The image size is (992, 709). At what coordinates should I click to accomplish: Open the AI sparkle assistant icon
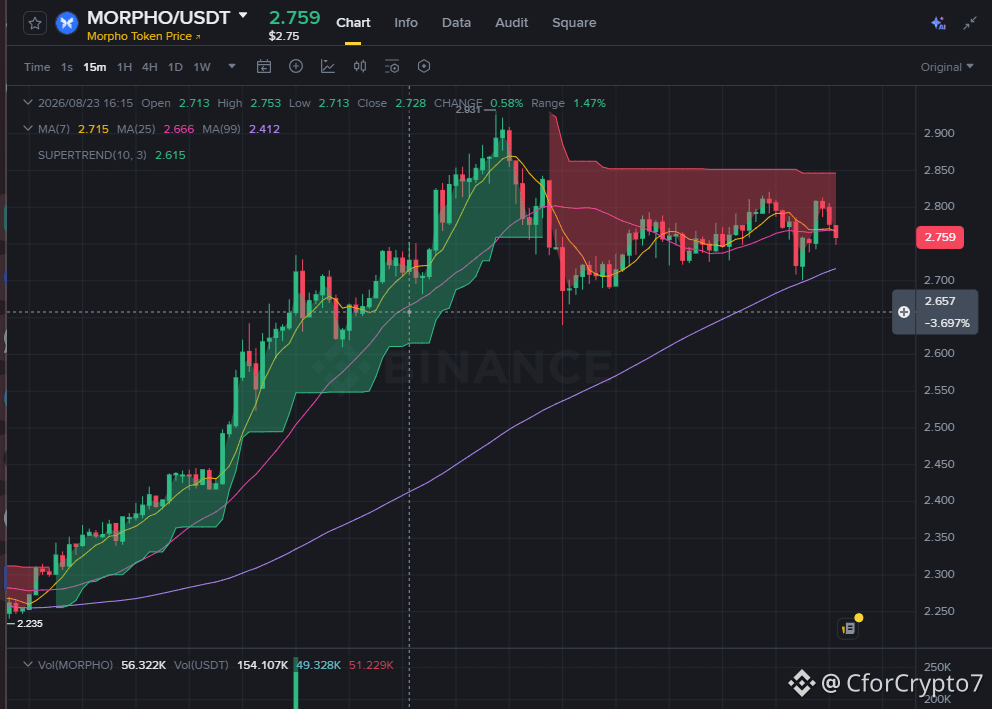[938, 23]
